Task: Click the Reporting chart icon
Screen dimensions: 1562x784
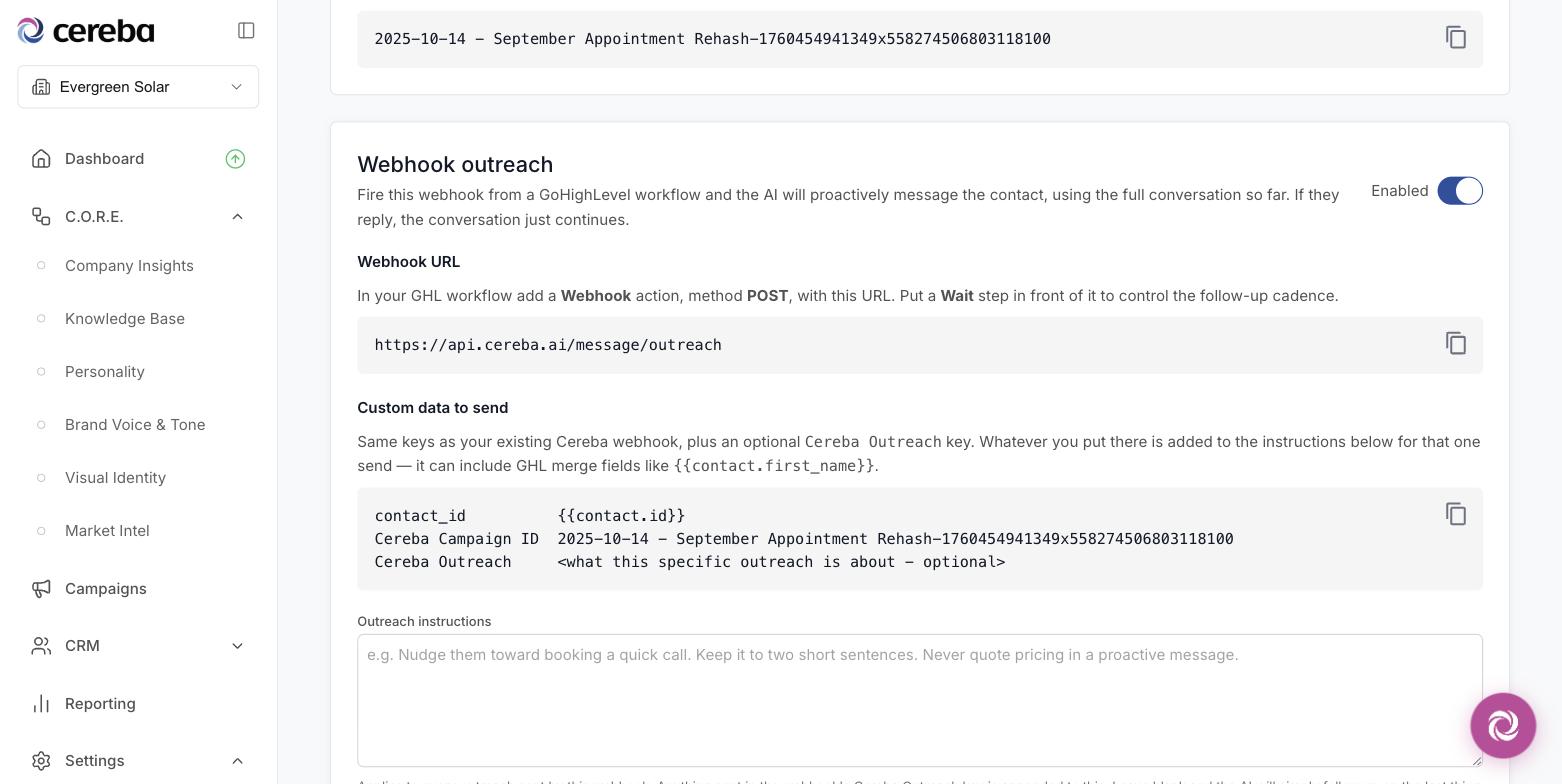Action: 41,704
